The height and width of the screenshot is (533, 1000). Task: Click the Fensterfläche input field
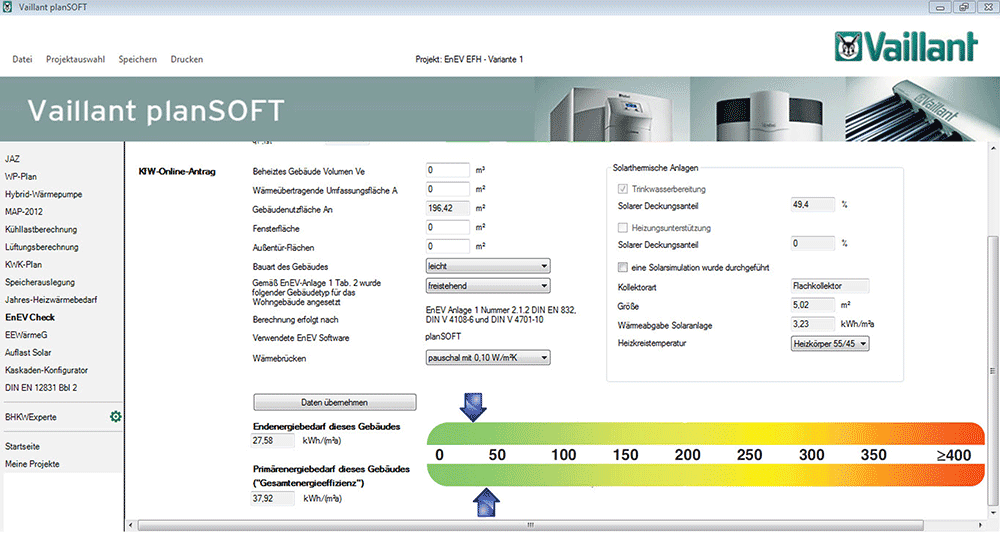click(448, 227)
